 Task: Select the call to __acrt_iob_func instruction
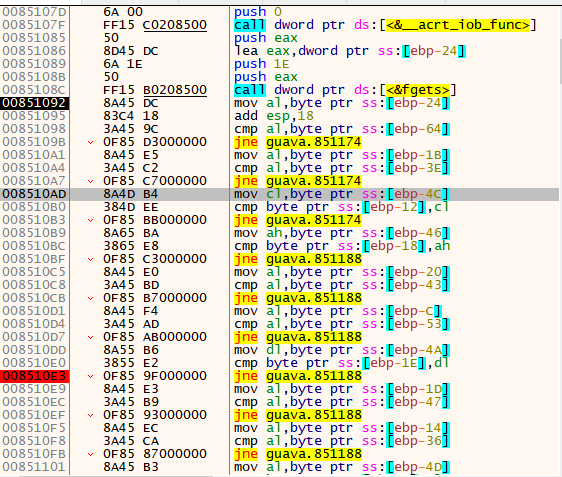click(x=385, y=25)
